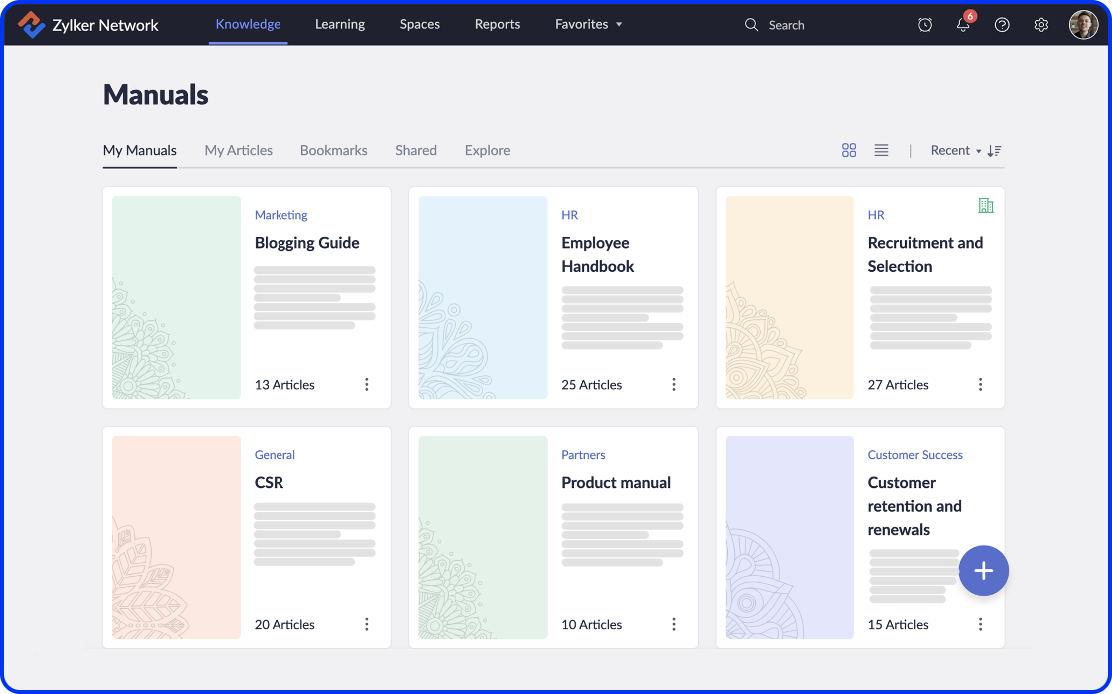Open more options for Employee Handbook
1112x694 pixels.
coord(674,385)
